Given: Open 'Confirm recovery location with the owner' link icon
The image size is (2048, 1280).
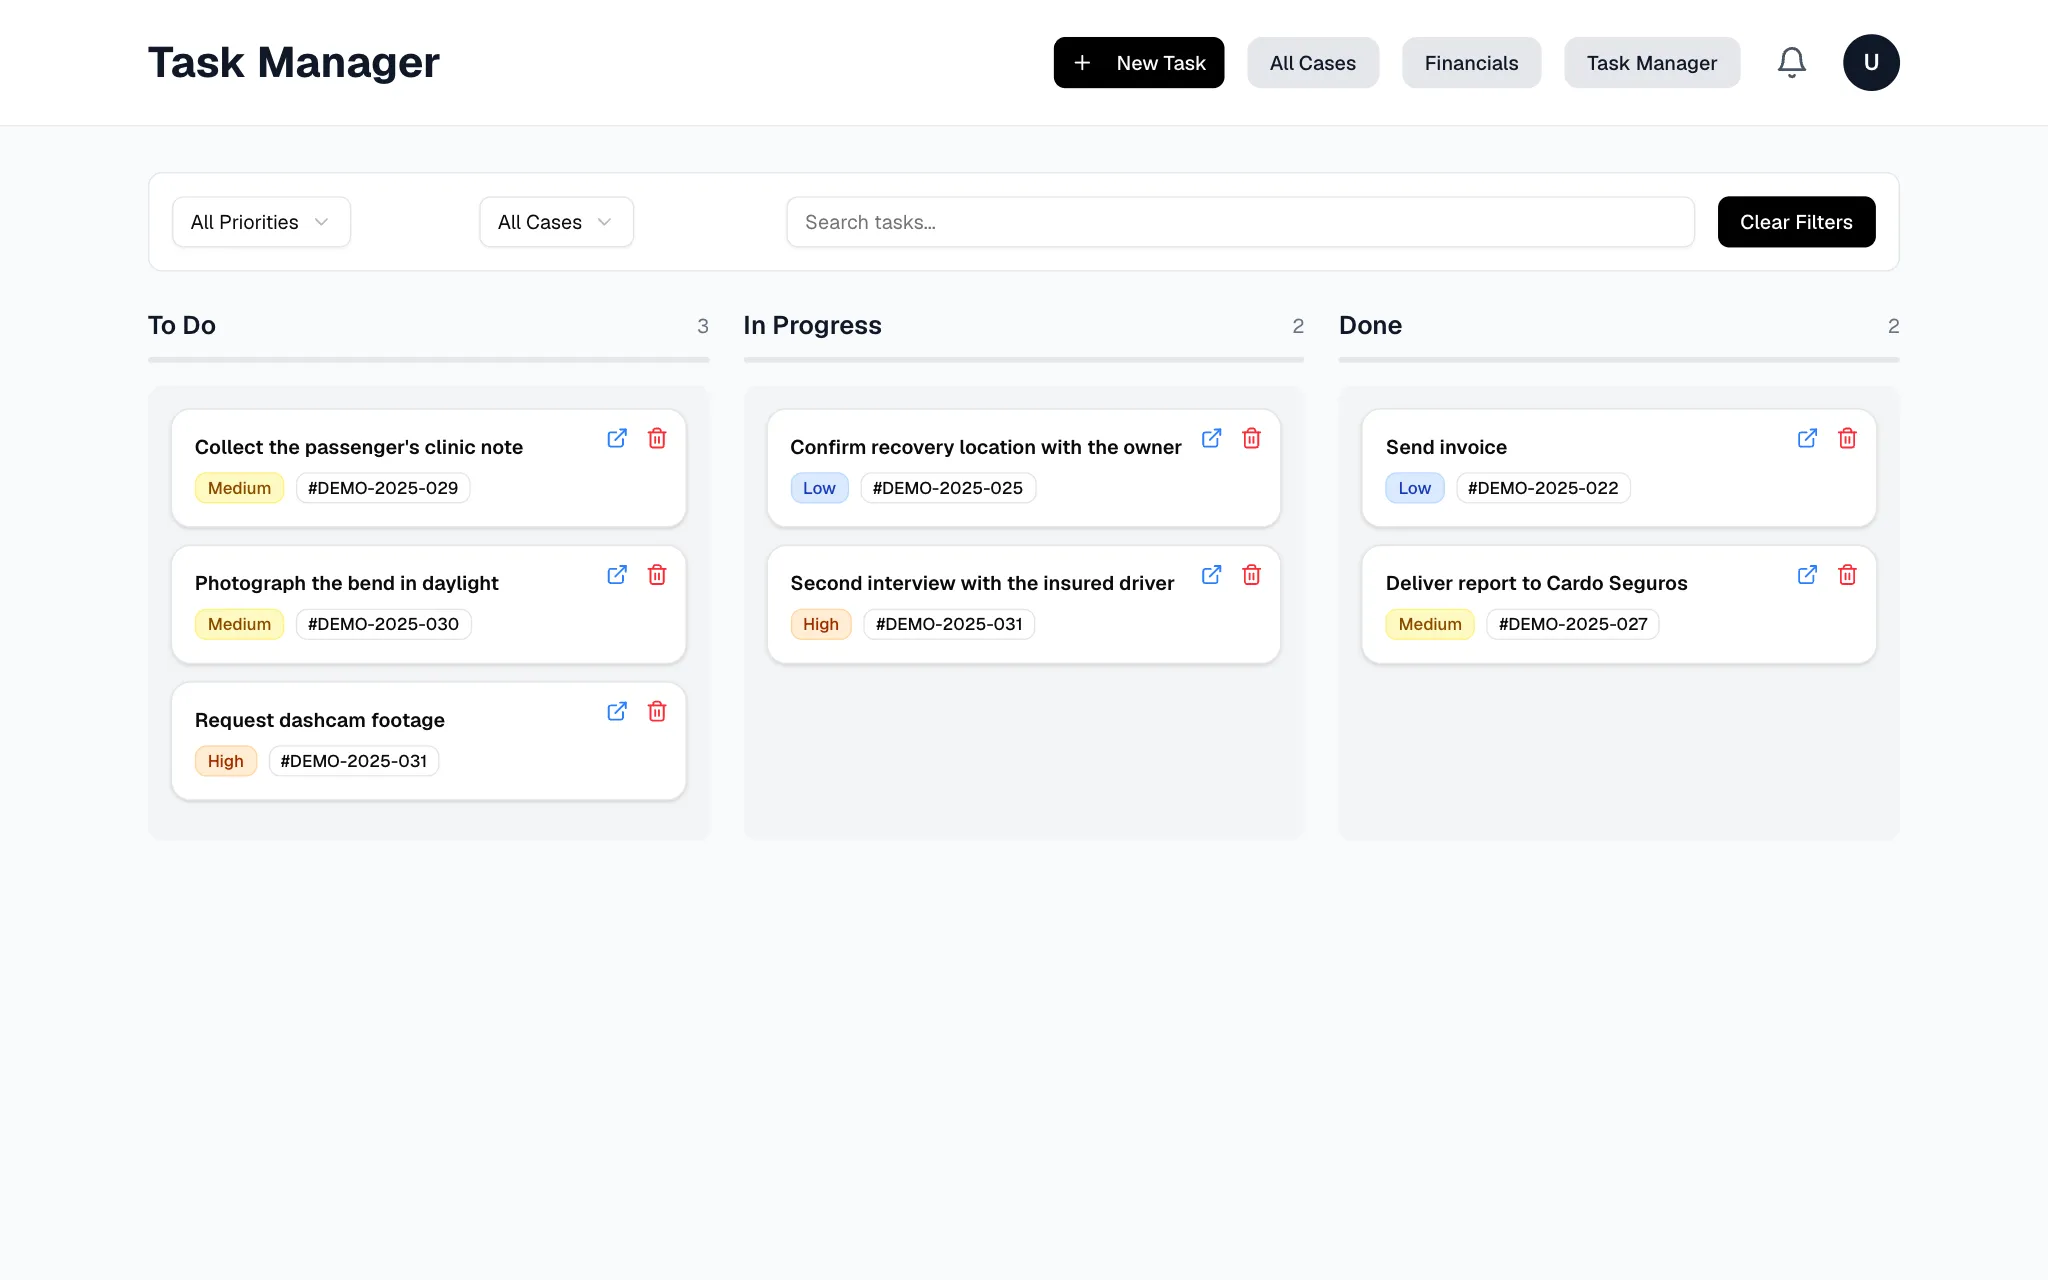Looking at the screenshot, I should [1211, 438].
